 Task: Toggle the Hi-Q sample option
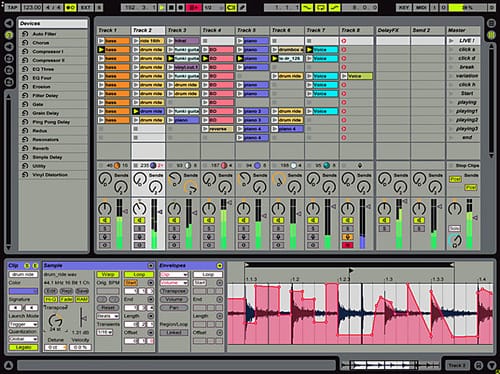point(51,299)
